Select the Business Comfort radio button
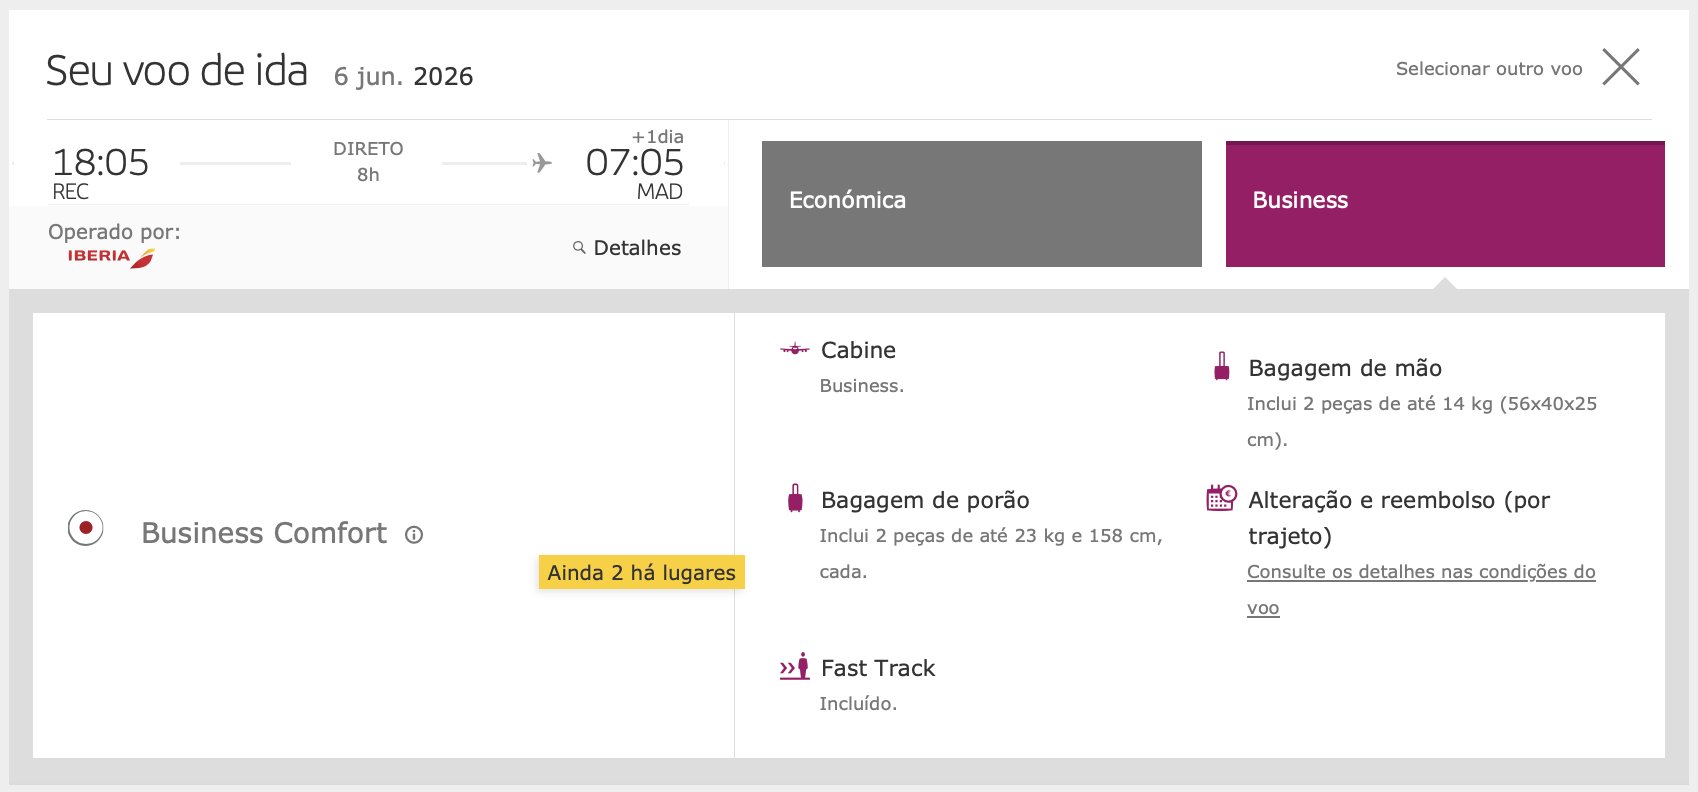Viewport: 1698px width, 792px height. [86, 528]
